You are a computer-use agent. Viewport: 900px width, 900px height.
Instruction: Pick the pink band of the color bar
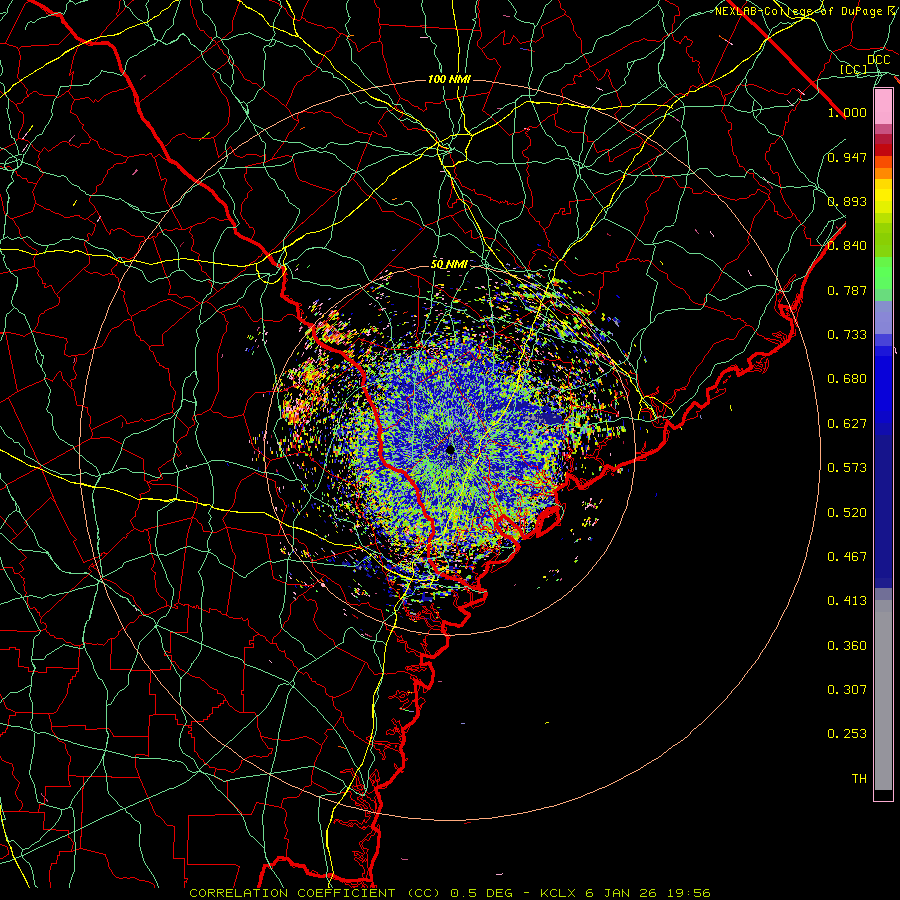coord(883,107)
